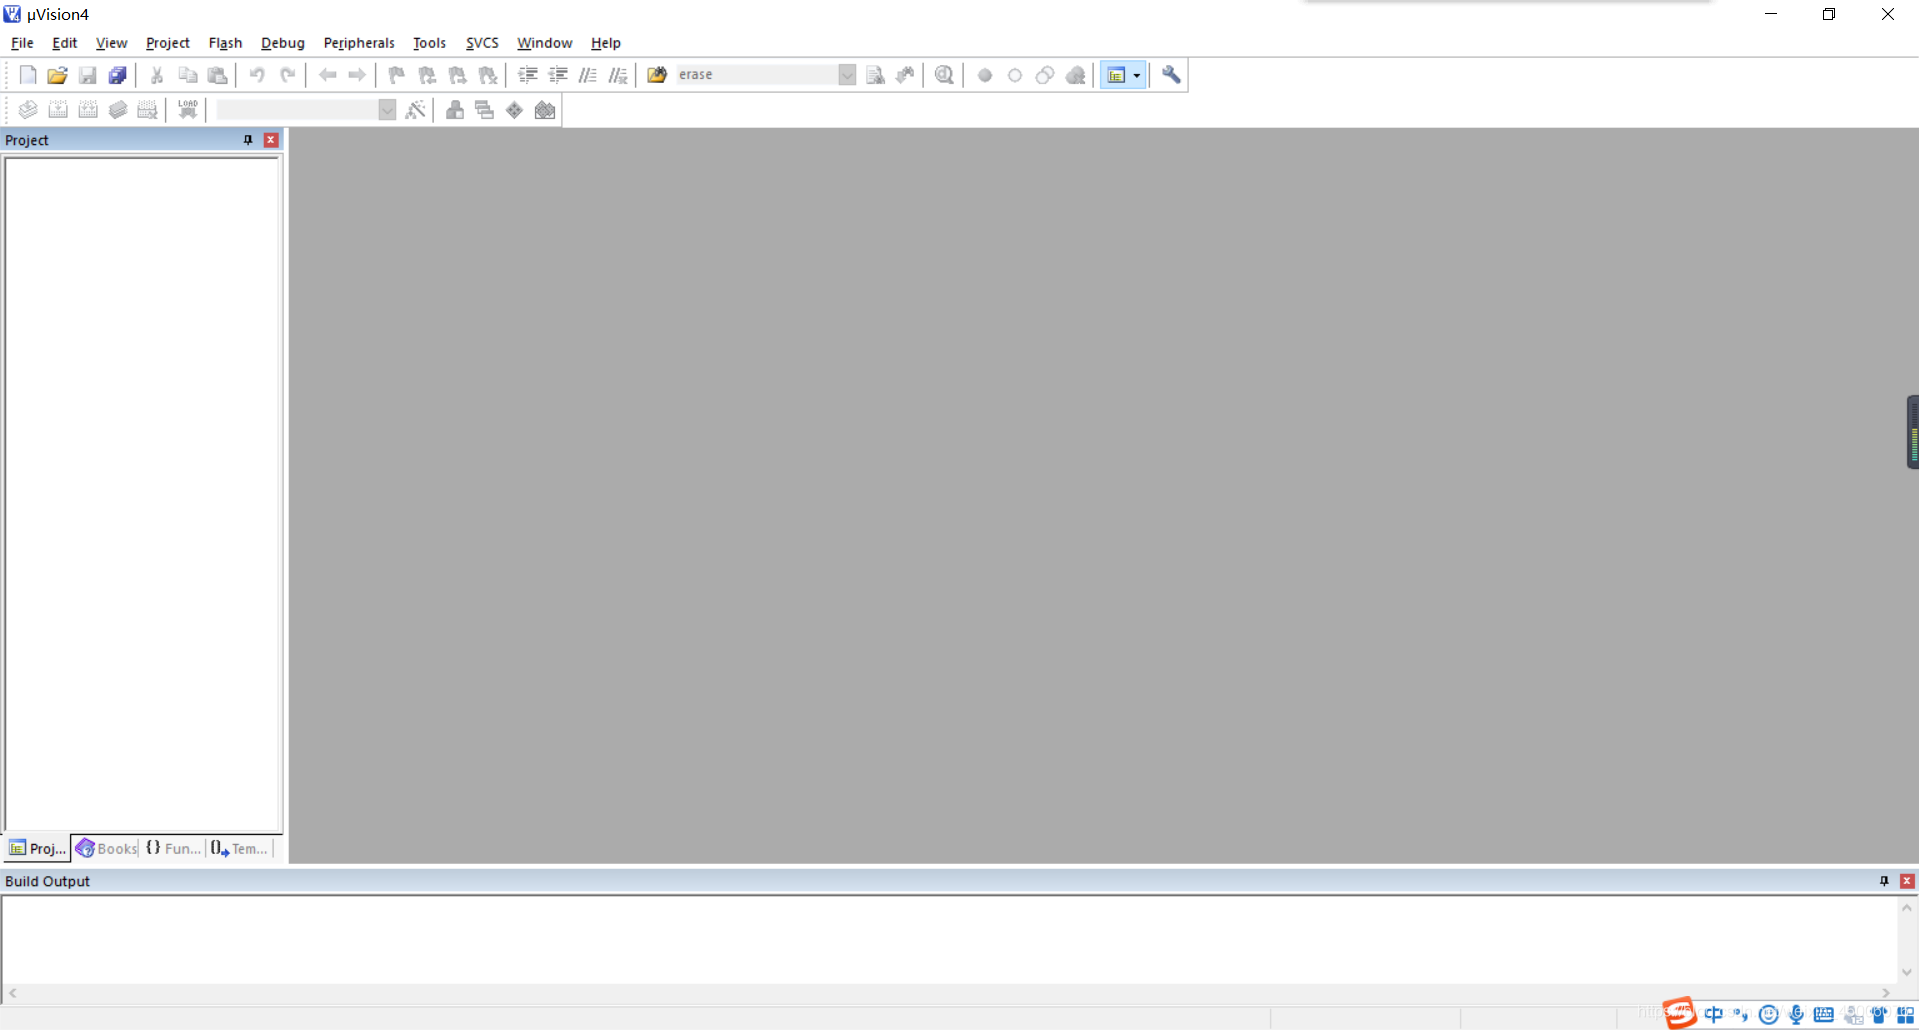
Task: Click Build Output scroll down arrow
Action: 1907,972
